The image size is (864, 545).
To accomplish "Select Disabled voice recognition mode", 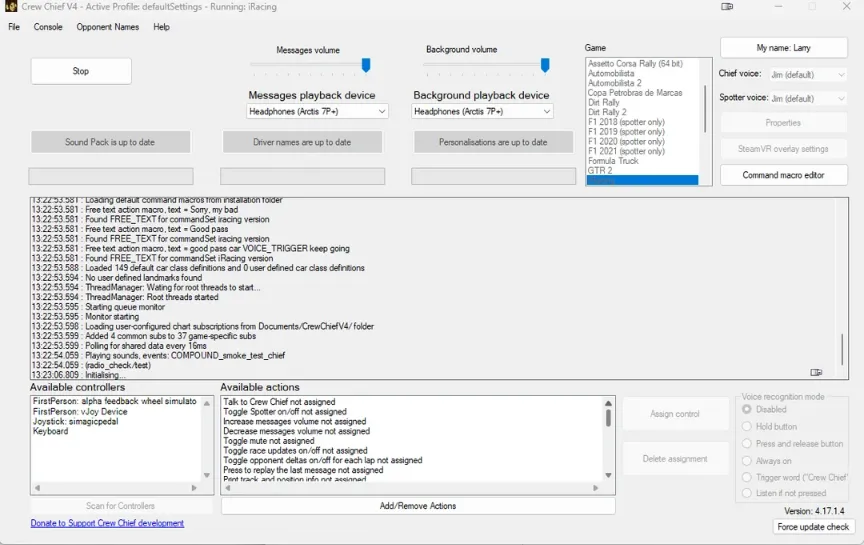I will click(x=765, y=409).
